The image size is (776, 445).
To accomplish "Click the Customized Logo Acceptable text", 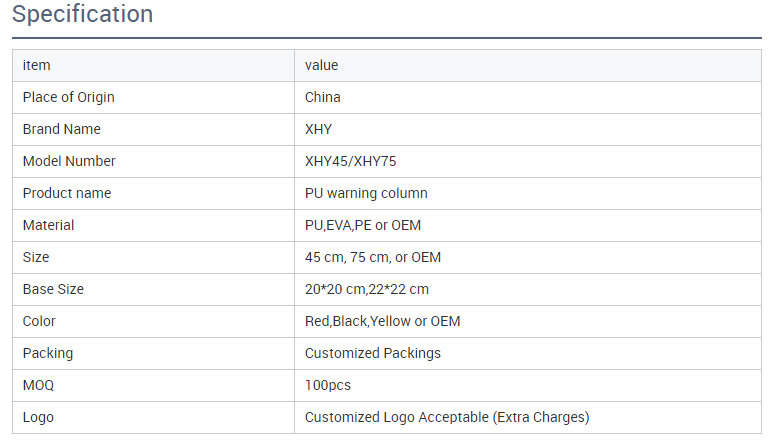I will click(x=447, y=417).
